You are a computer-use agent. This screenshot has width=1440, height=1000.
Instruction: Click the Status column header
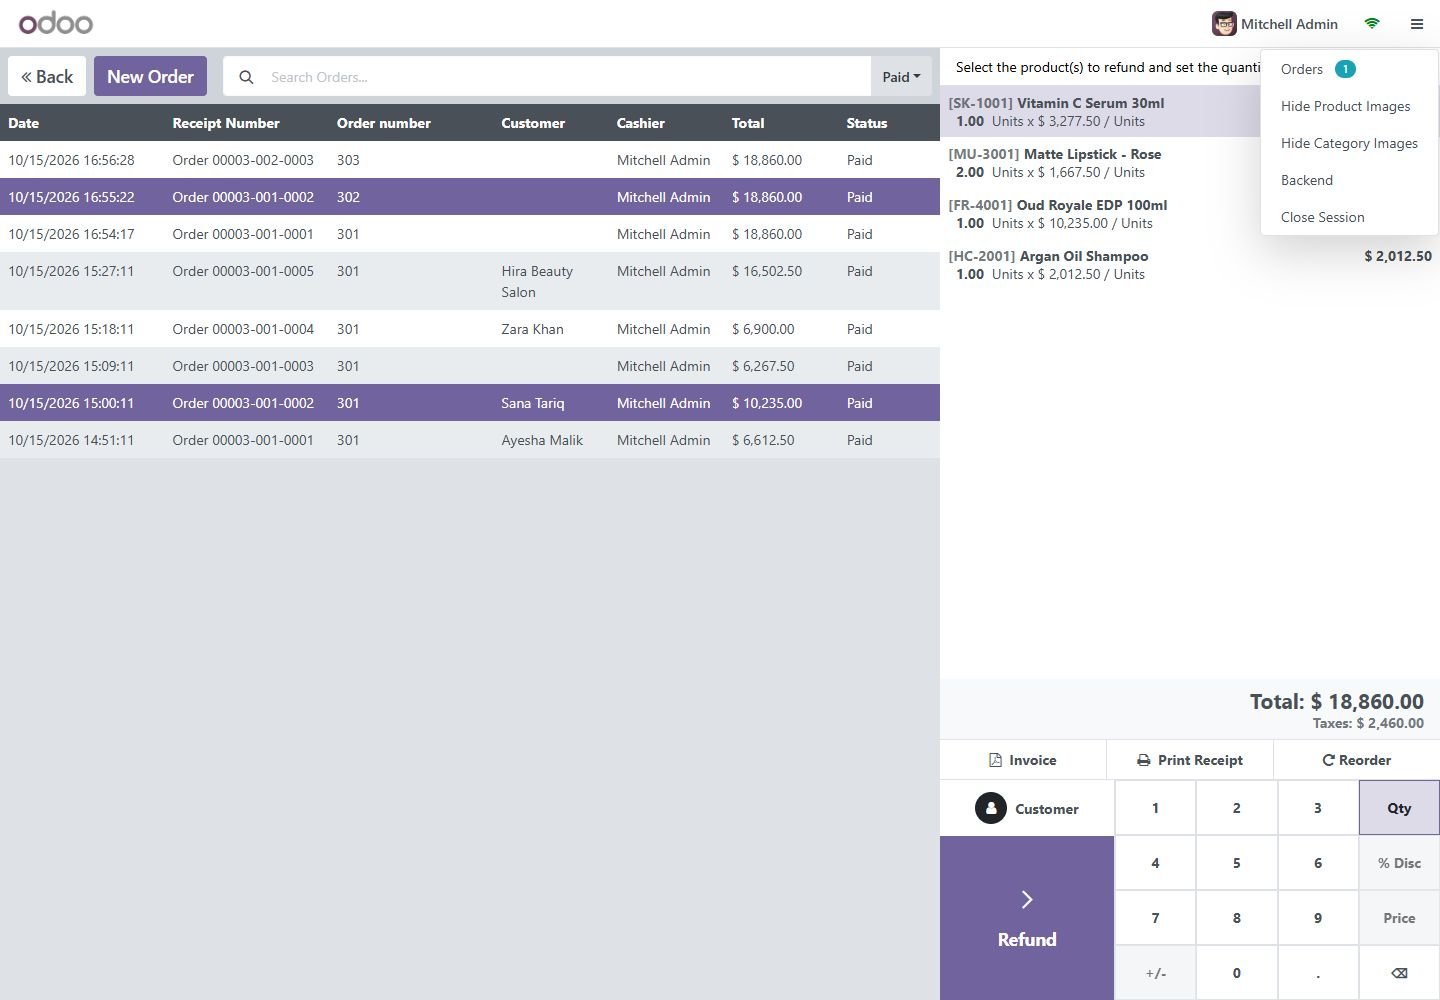pos(867,123)
